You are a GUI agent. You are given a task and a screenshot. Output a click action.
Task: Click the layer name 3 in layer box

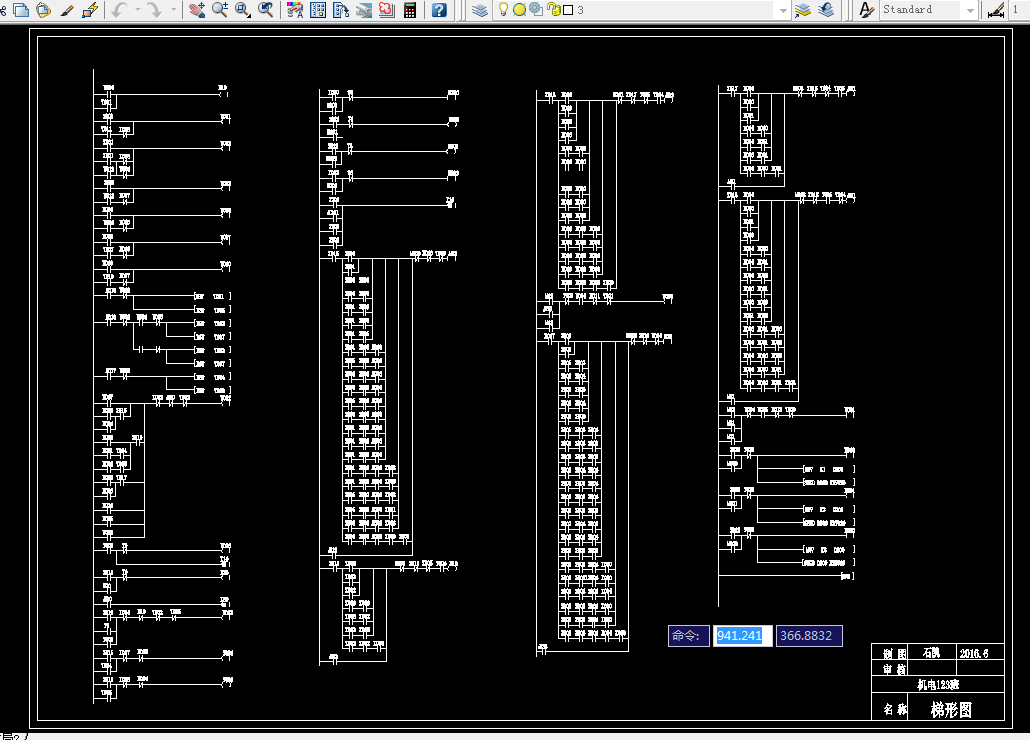(580, 10)
